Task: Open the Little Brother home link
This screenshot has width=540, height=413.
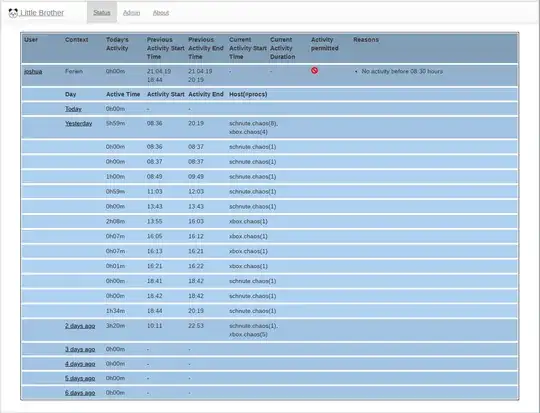Action: pyautogui.click(x=42, y=13)
